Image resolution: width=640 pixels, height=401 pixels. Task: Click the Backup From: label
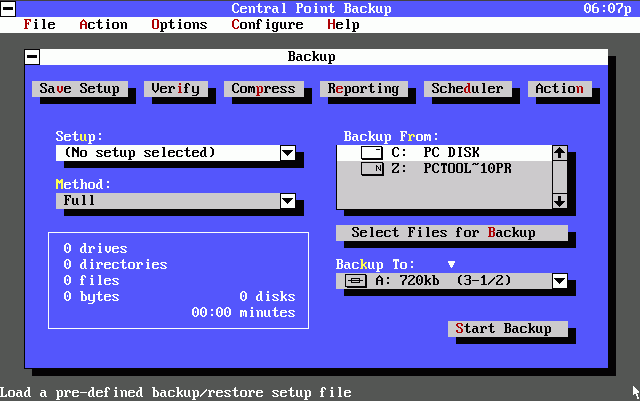(x=391, y=136)
